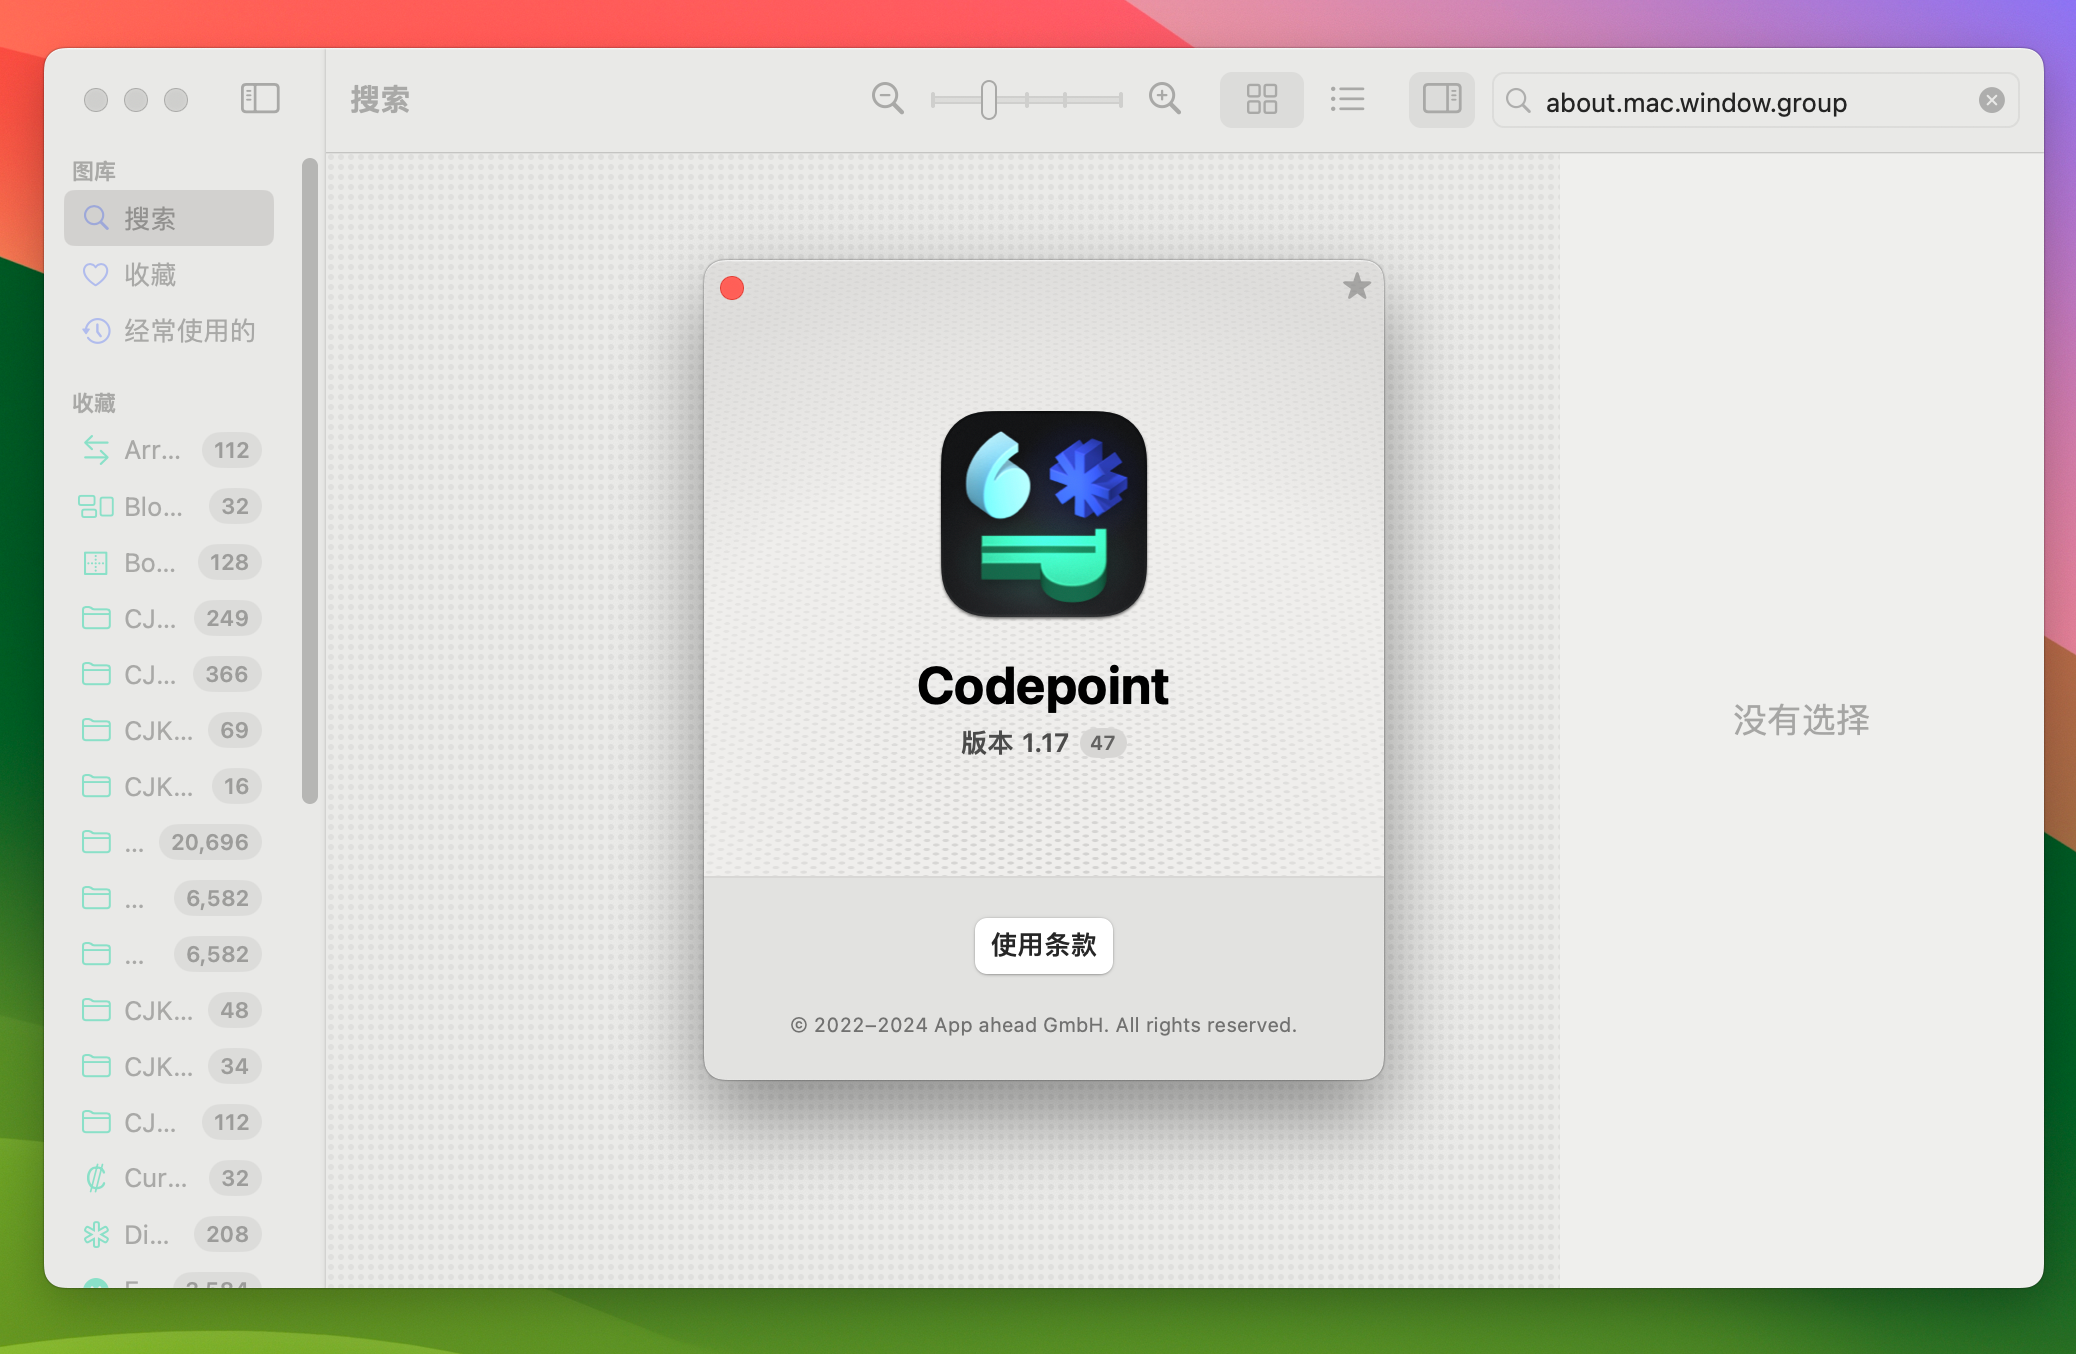Open the CJK... collection with 69
The image size is (2076, 1354).
point(169,730)
